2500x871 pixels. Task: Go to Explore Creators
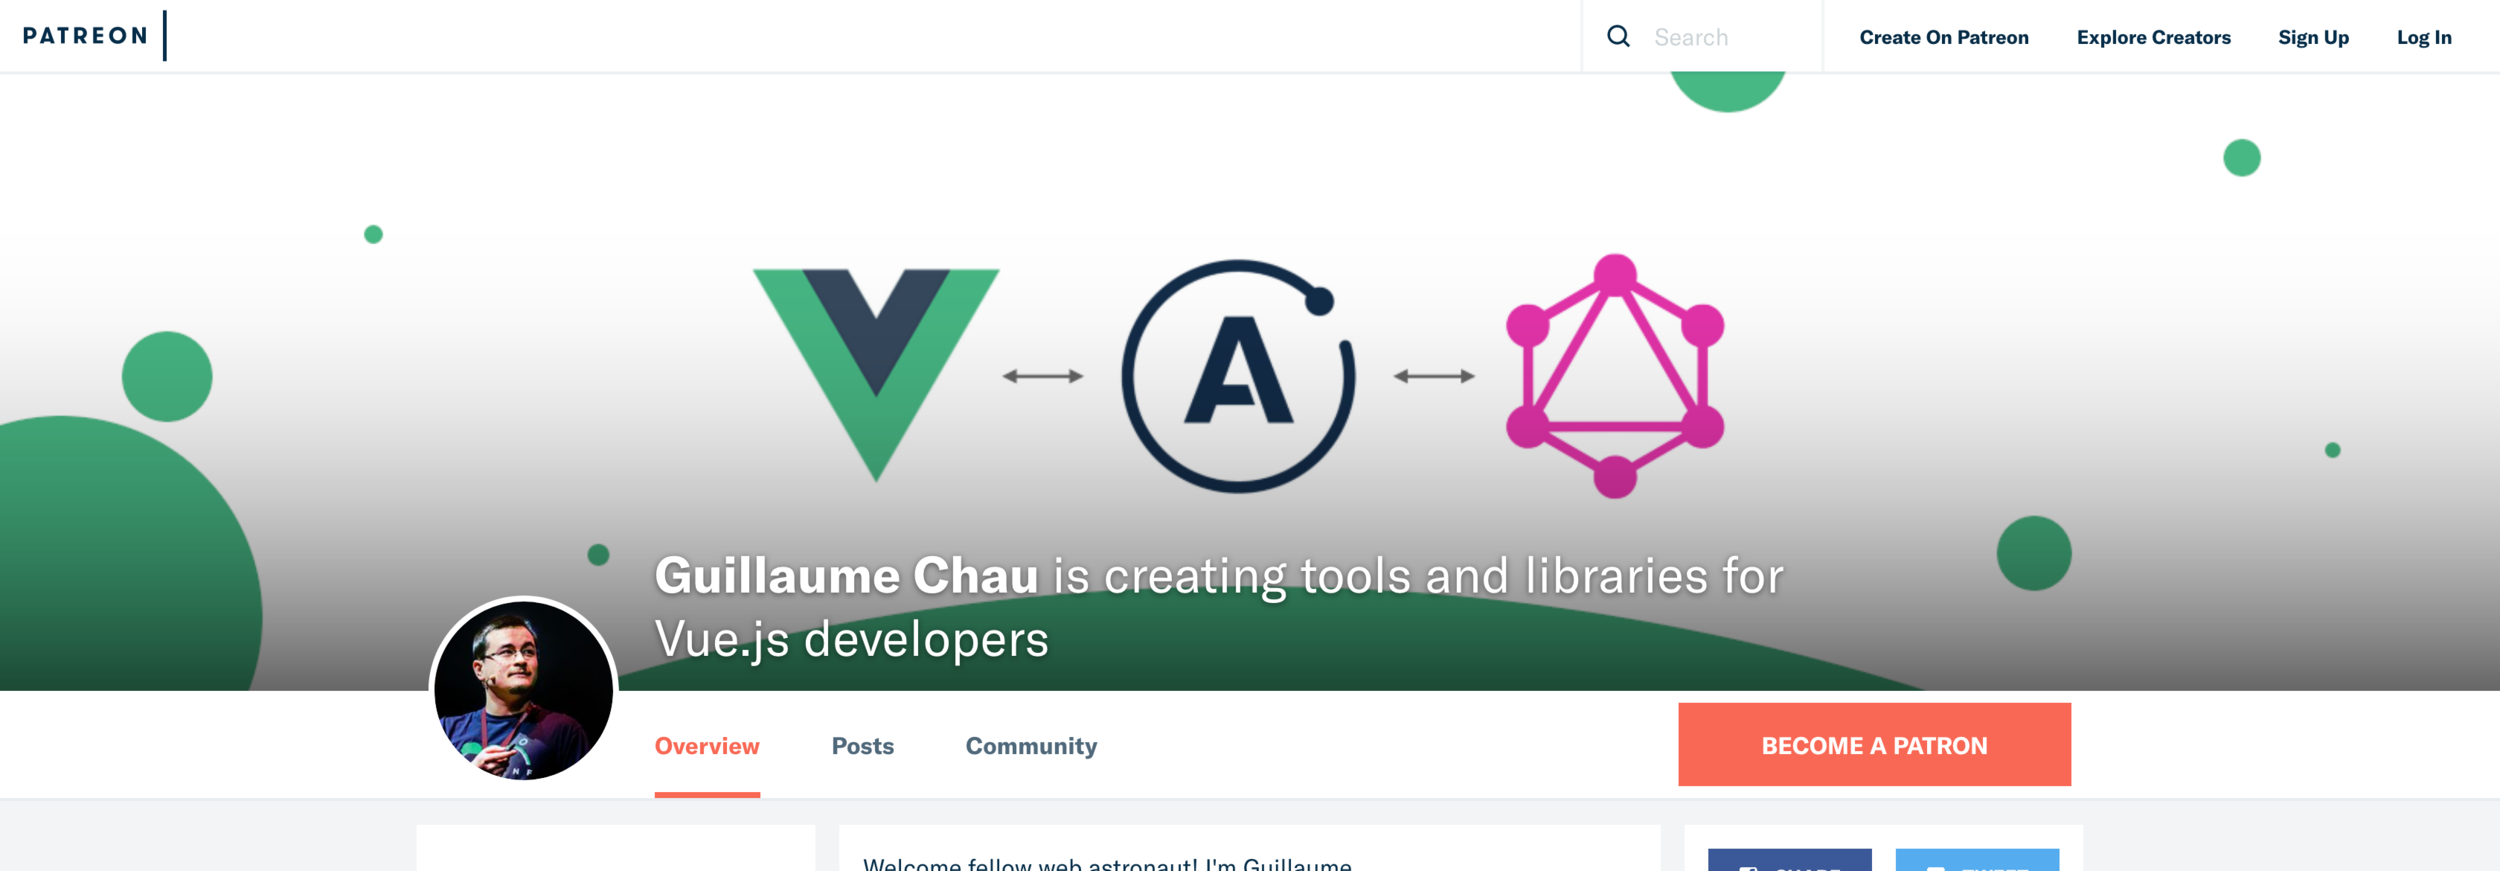coord(2154,37)
